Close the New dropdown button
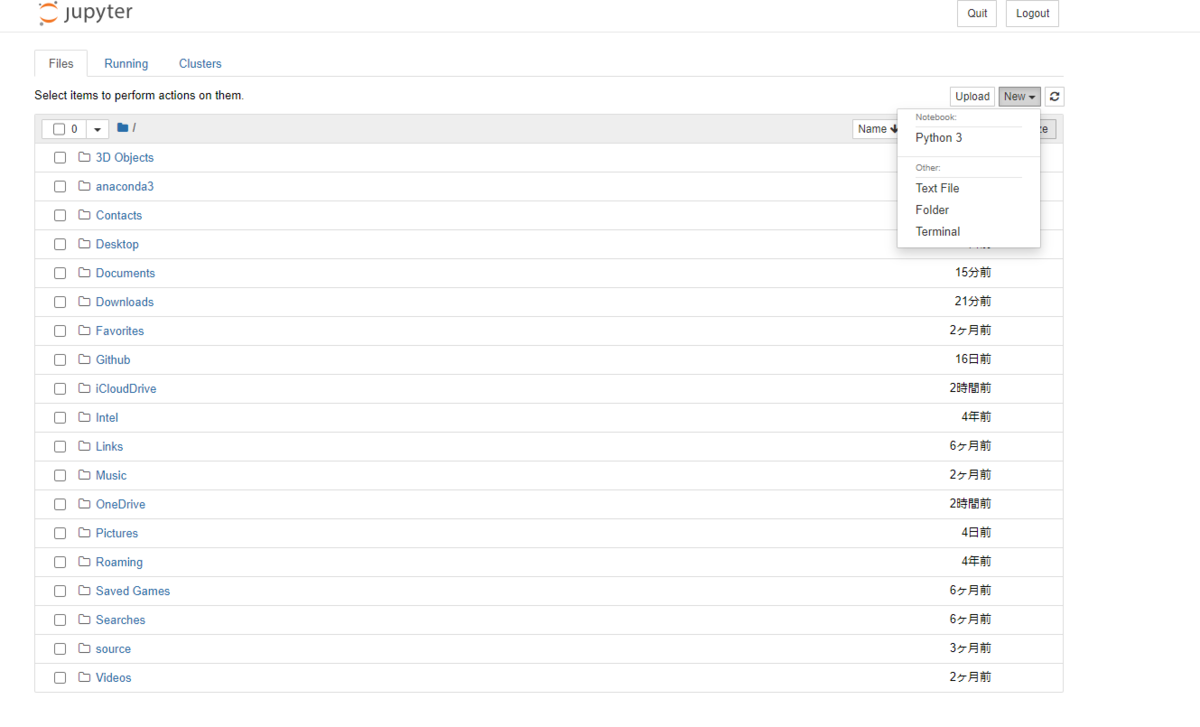This screenshot has width=1200, height=727. click(1019, 97)
